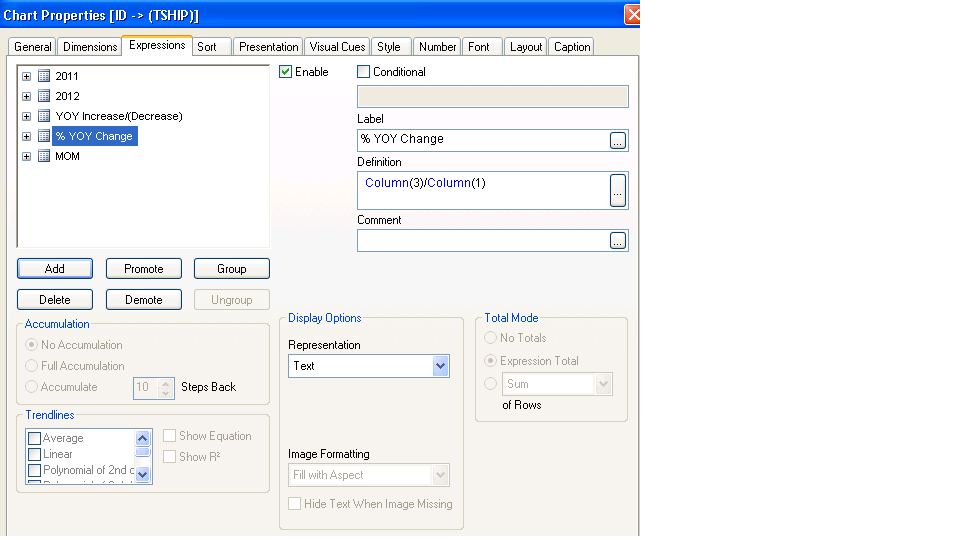Select the Accumulate steps back radio button
Image resolution: width=960 pixels, height=540 pixels.
pos(31,386)
